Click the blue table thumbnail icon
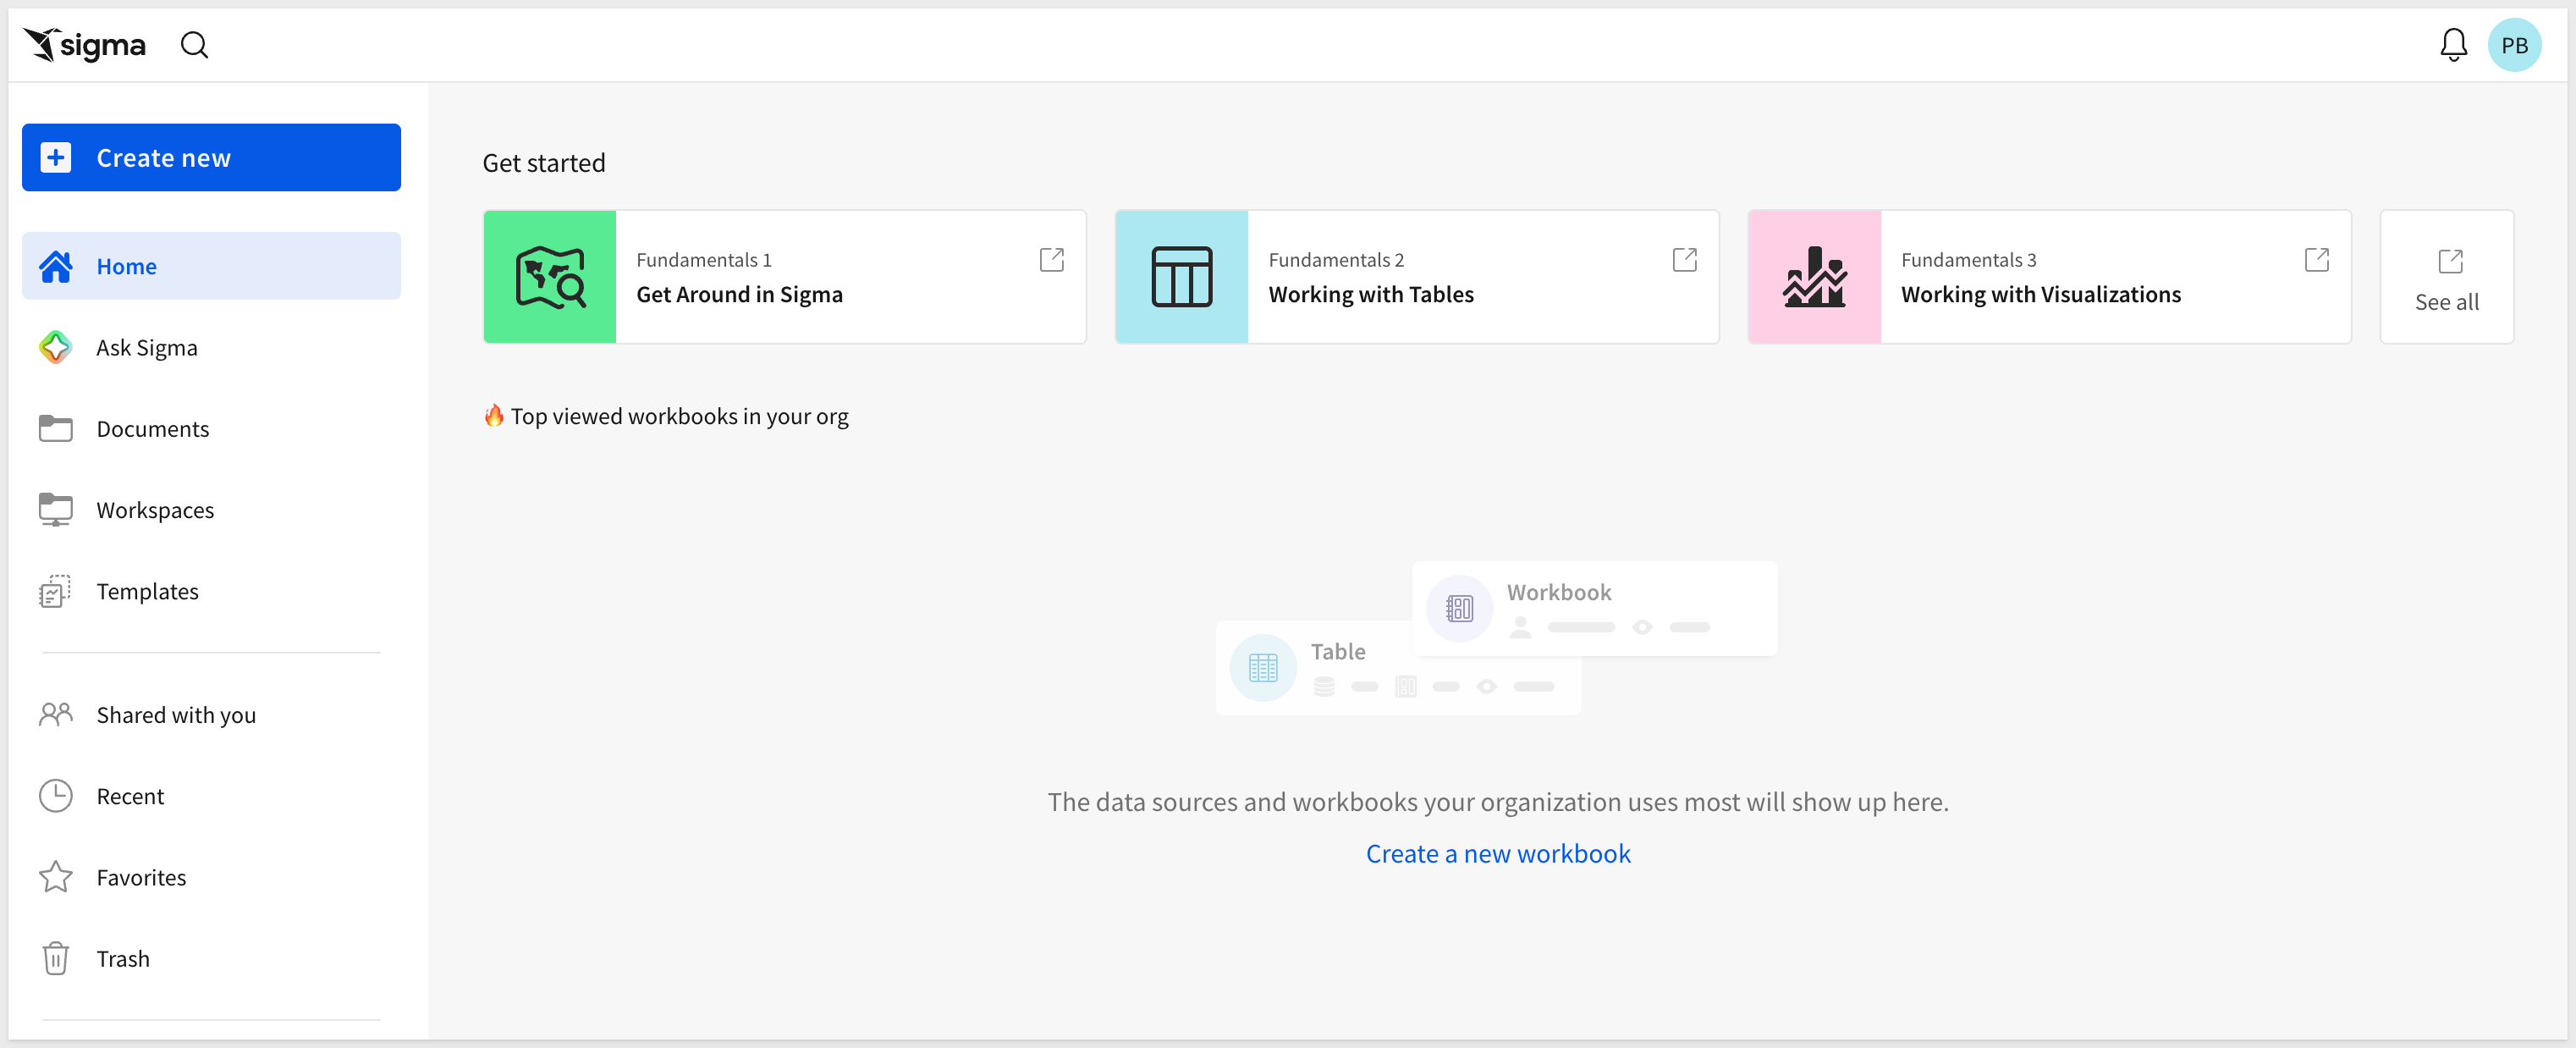 pos(1181,277)
